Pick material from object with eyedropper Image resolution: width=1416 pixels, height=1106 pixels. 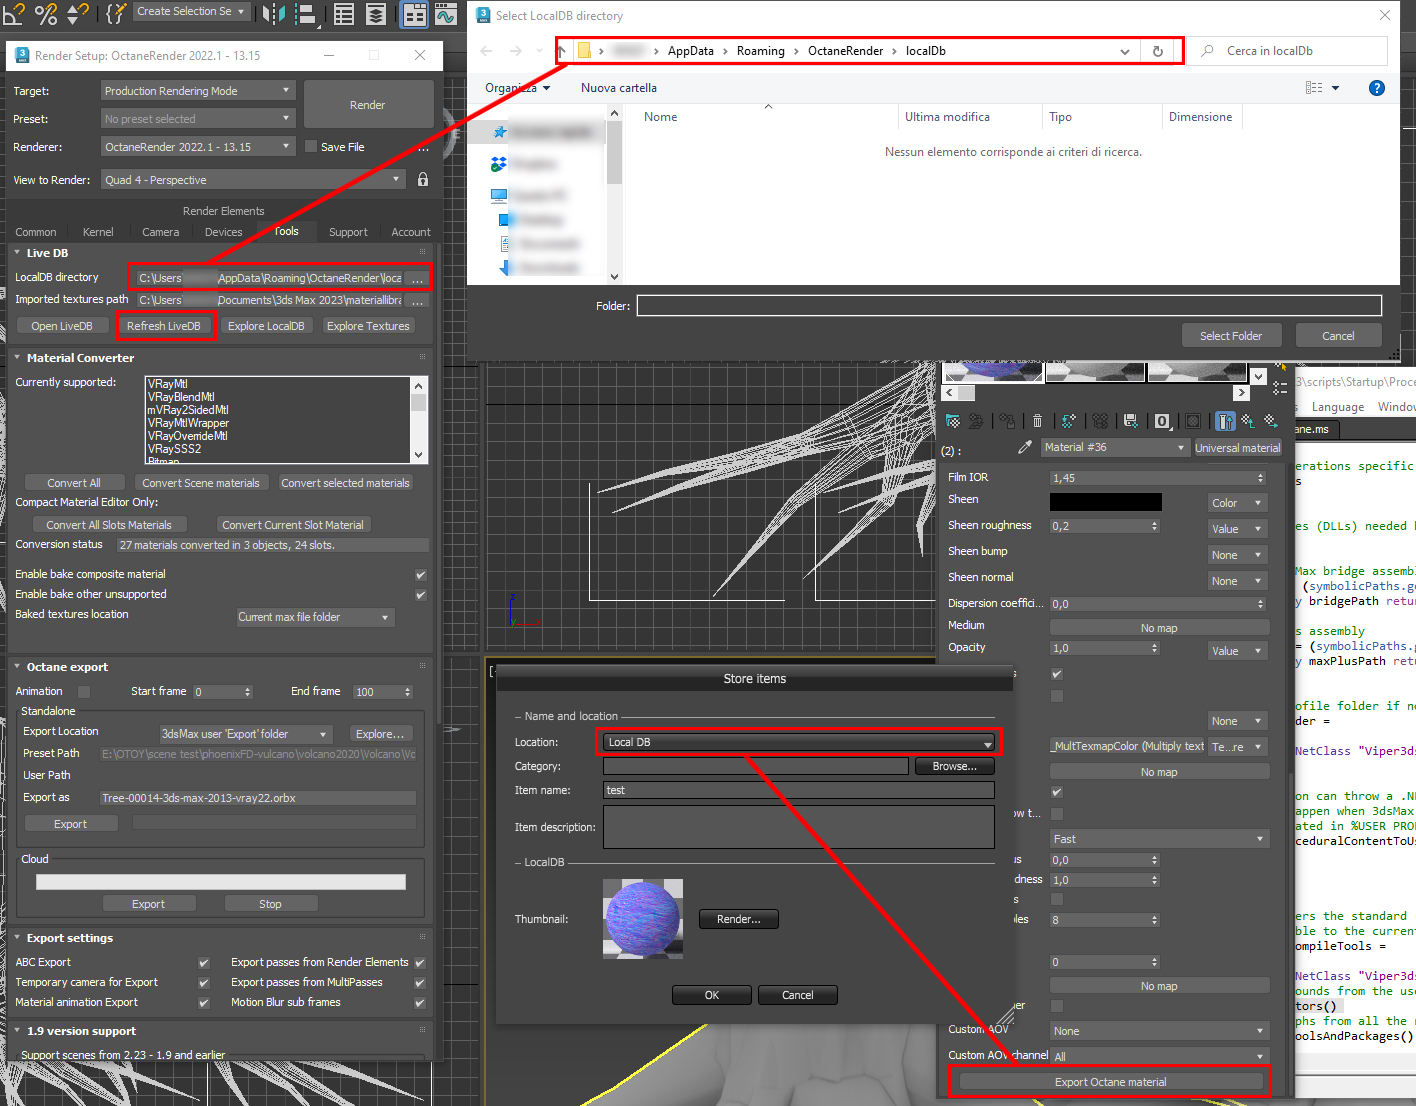[1024, 448]
